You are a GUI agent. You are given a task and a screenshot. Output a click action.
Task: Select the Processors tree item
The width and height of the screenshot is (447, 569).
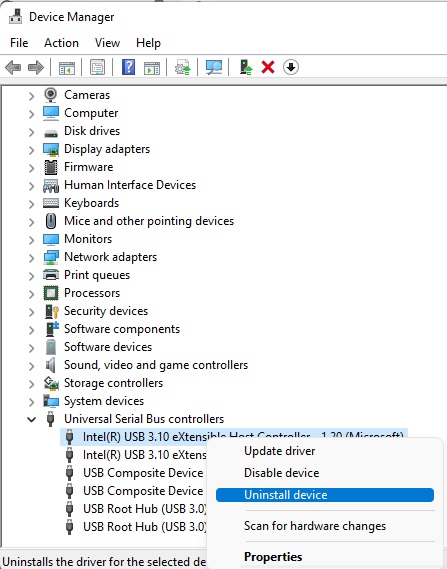tap(92, 293)
